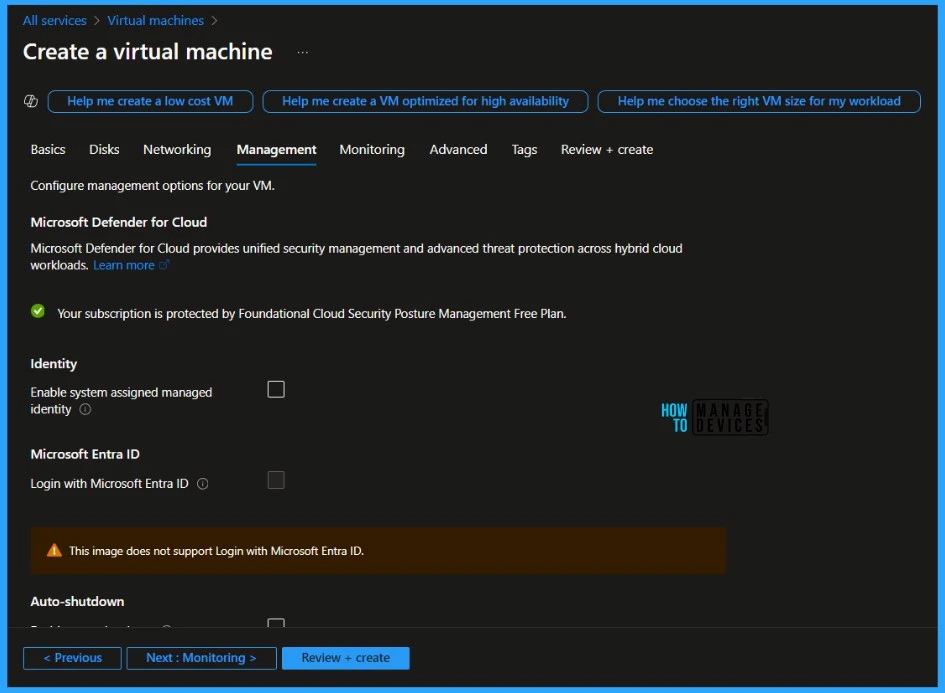Go to the Networking tab
This screenshot has width=945, height=693.
click(x=177, y=149)
